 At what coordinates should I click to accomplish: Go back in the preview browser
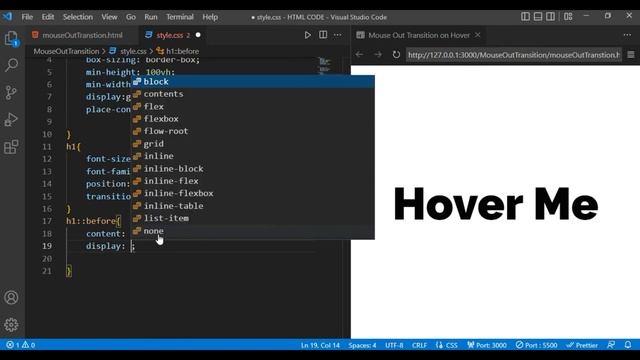tap(359, 54)
